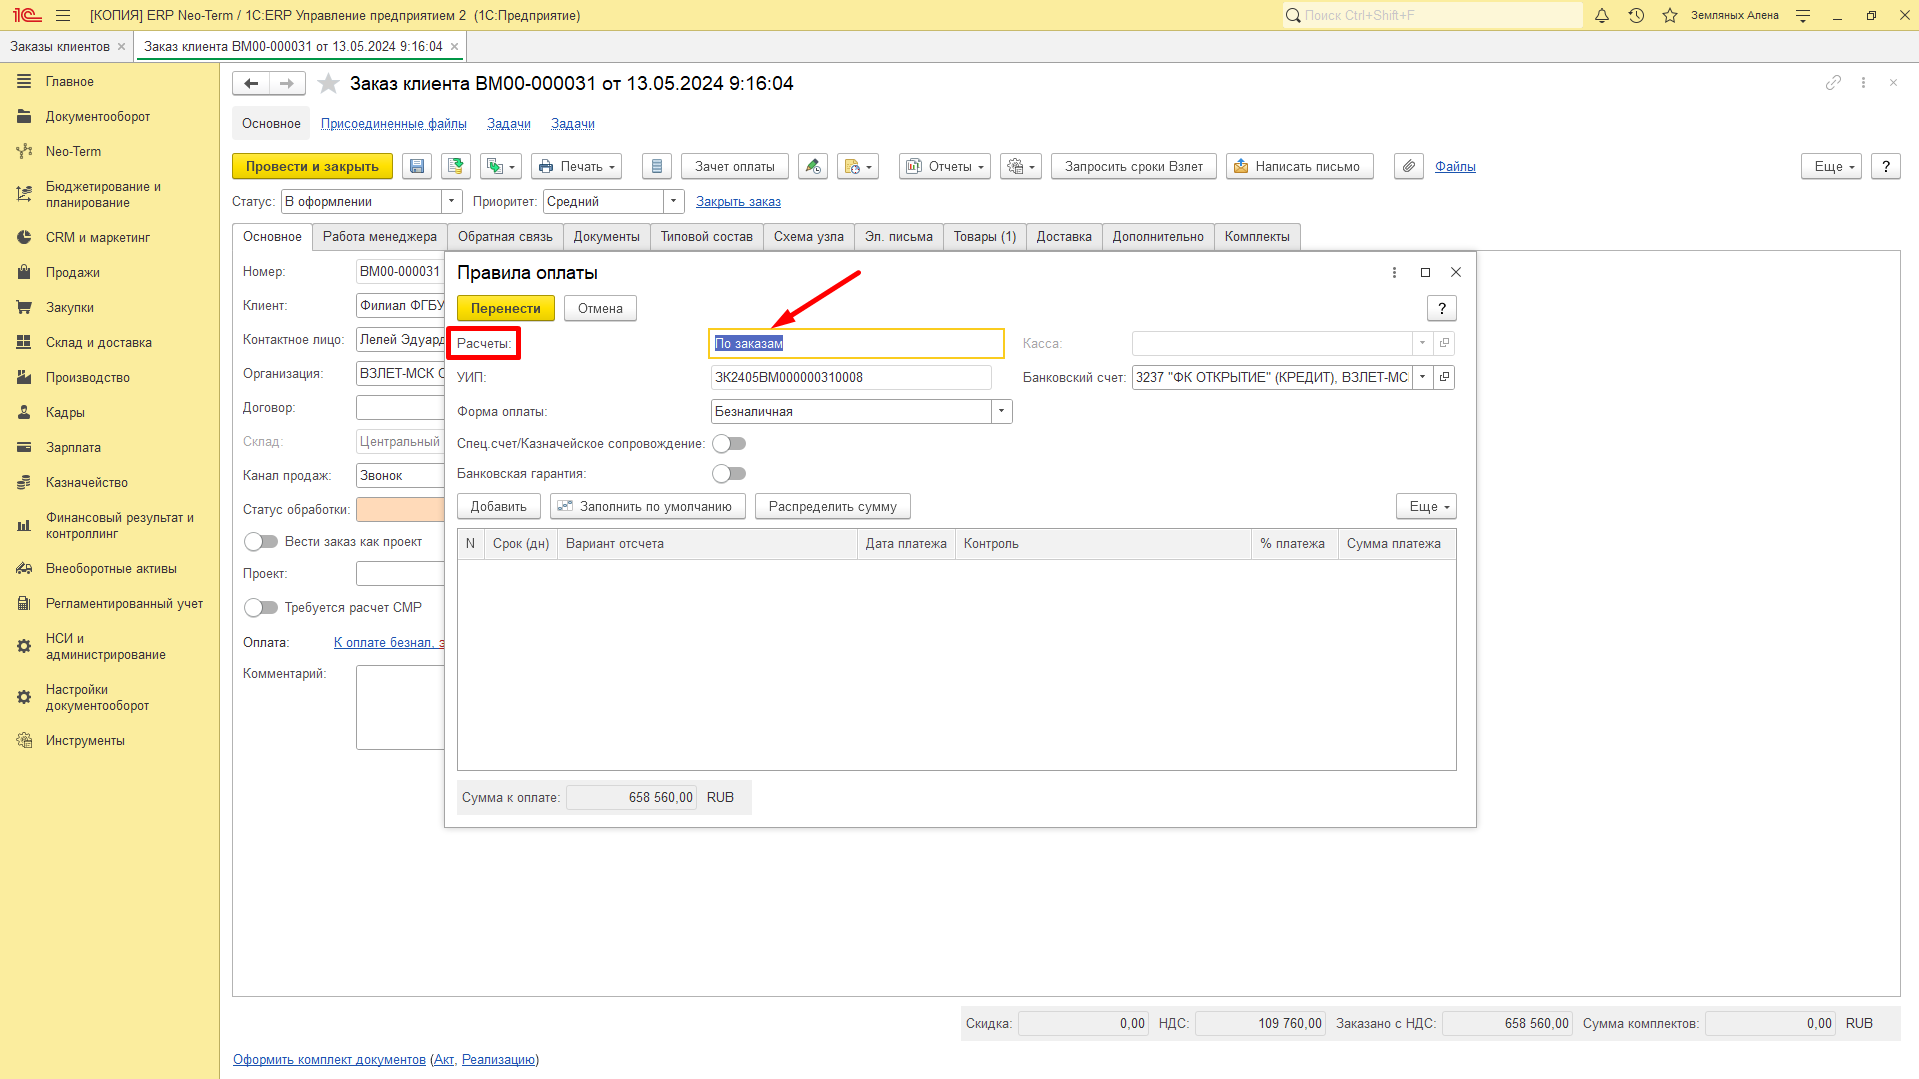1919x1079 pixels.
Task: Open Статус dropdown list
Action: click(451, 202)
